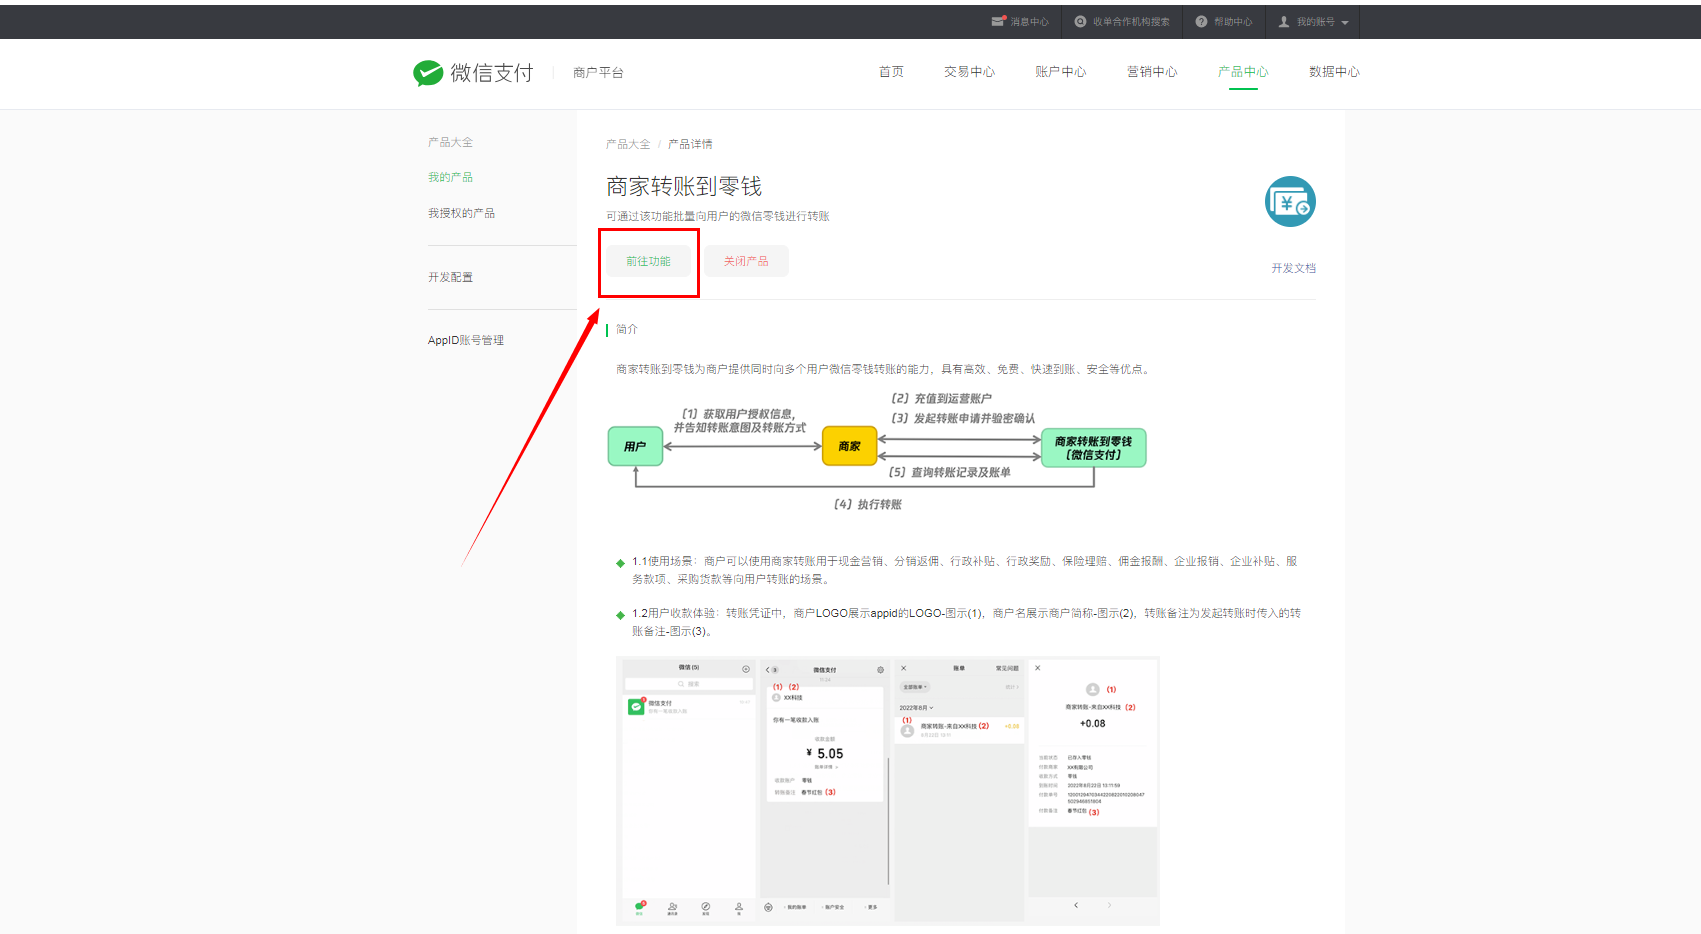Click the 帮助中心 question mark icon
This screenshot has width=1701, height=934.
click(x=1201, y=21)
